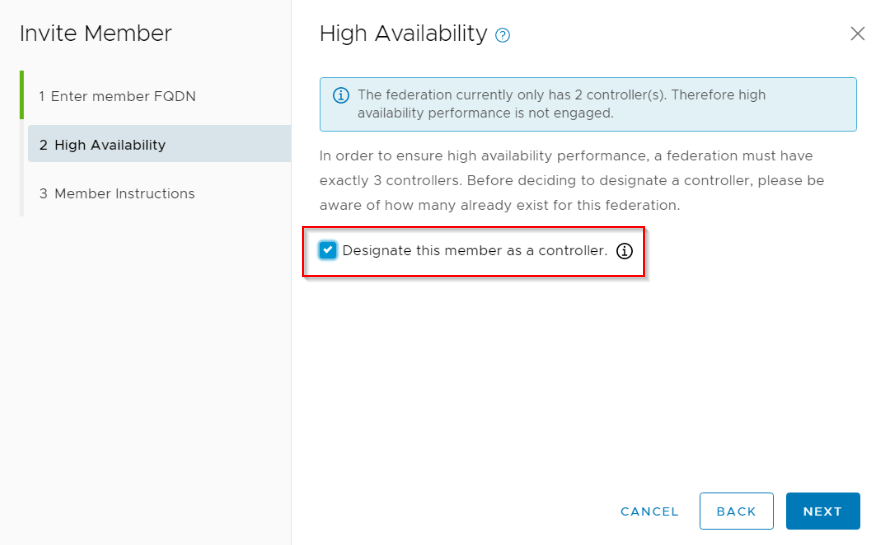
Task: Uncheck the designate controller checkbox
Action: coord(328,250)
